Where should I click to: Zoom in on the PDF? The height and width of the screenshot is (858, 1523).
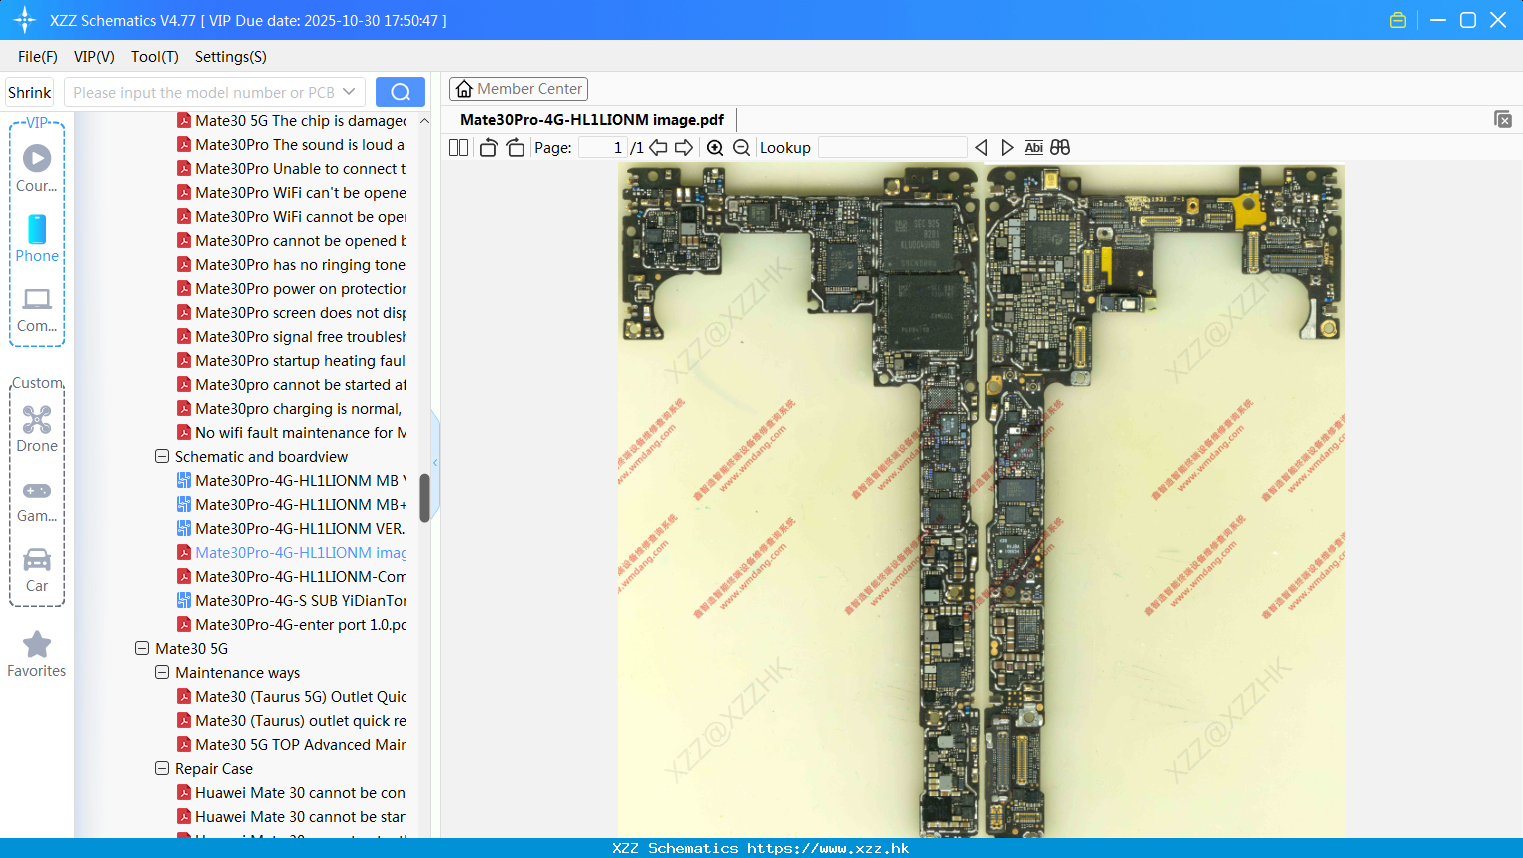tap(715, 147)
